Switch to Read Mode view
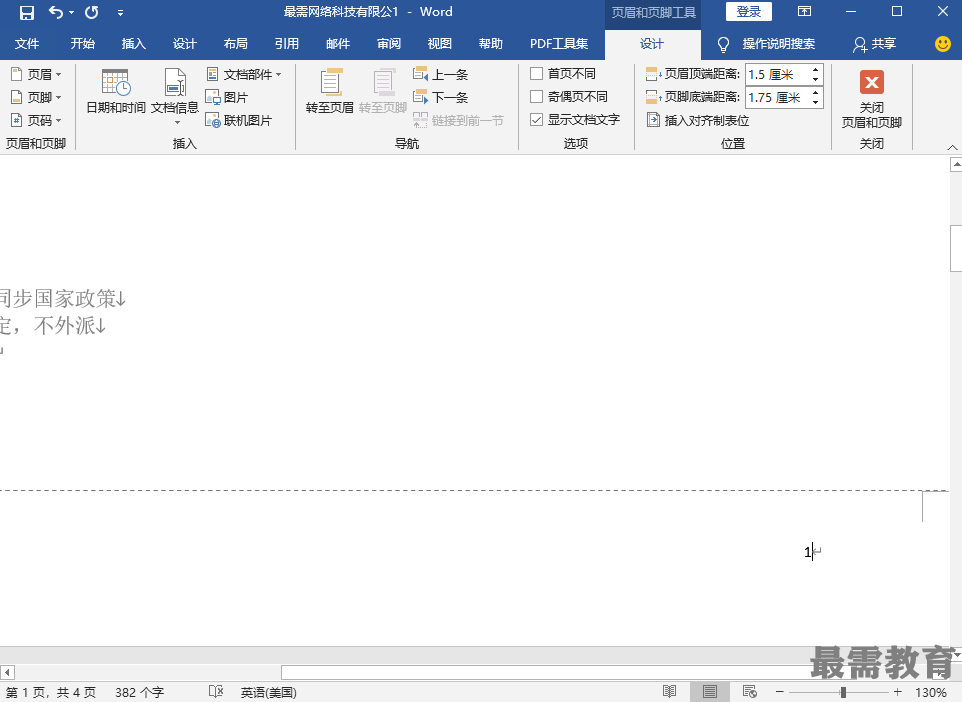The width and height of the screenshot is (962, 702). pos(669,692)
